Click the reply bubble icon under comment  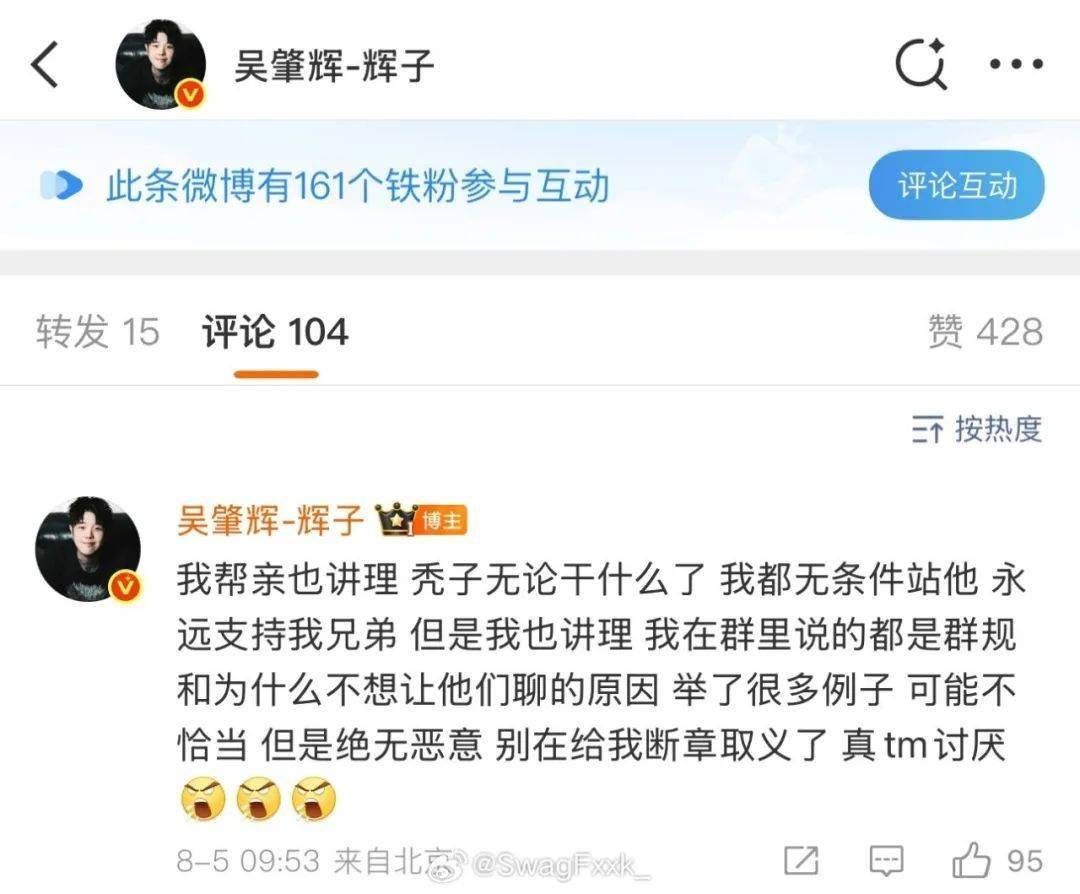(x=886, y=860)
